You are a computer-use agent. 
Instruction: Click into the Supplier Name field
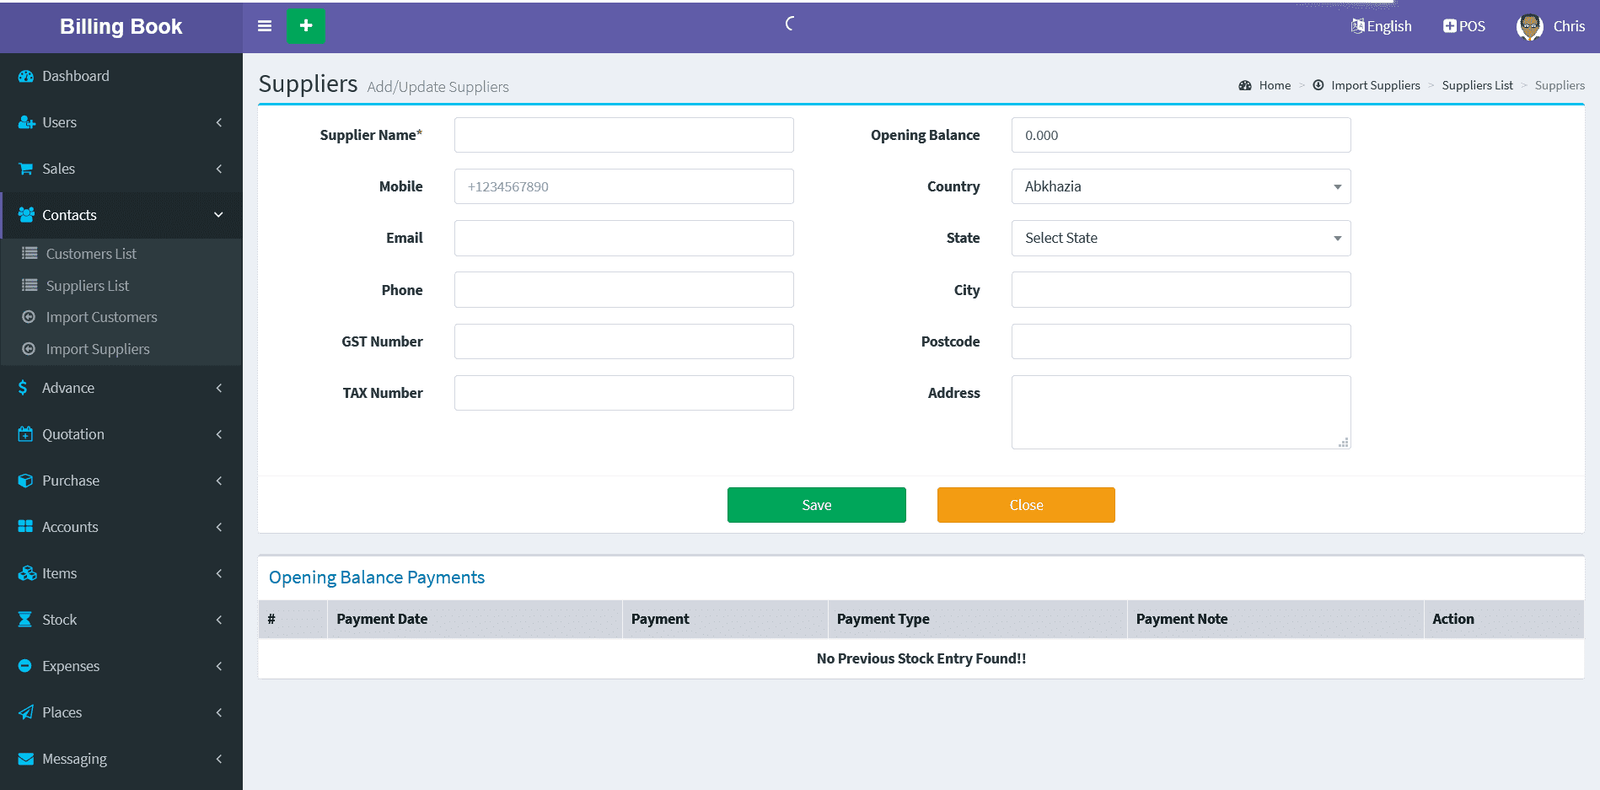(623, 135)
